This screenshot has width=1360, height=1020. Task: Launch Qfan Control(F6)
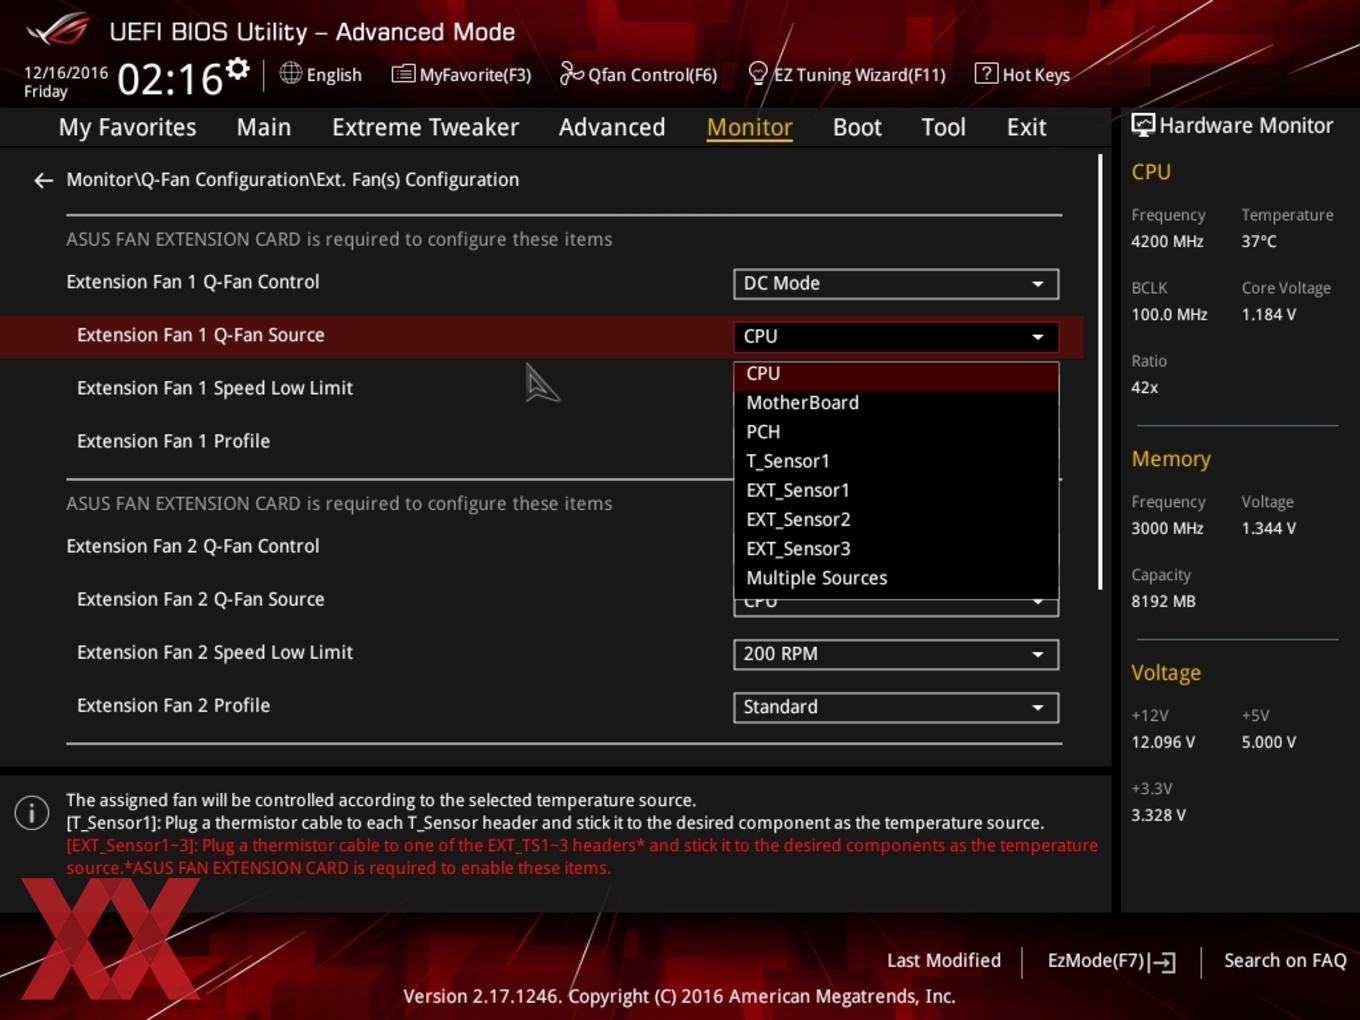[639, 74]
